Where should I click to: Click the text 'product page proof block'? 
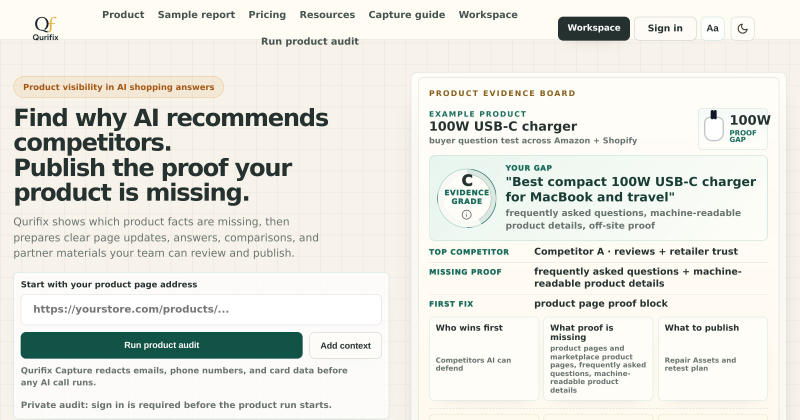(601, 304)
